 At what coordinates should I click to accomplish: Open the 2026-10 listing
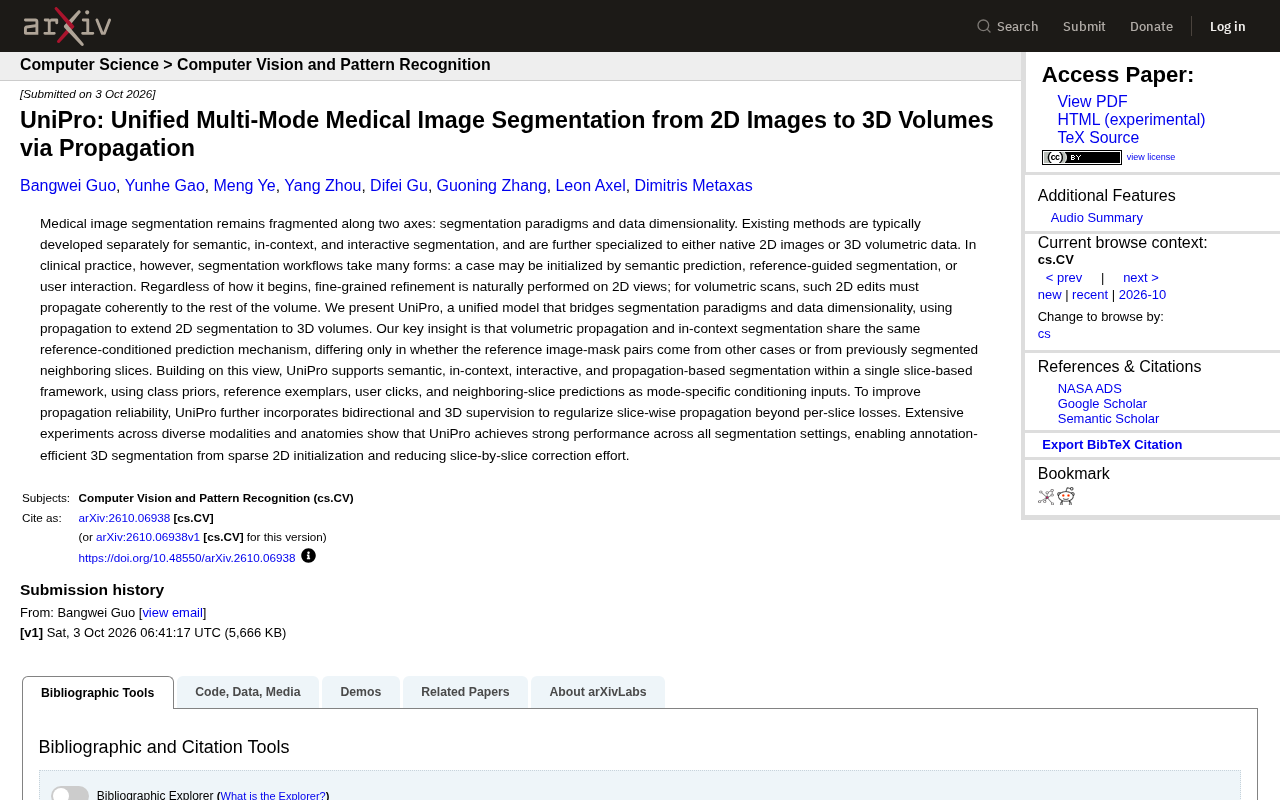(x=1142, y=295)
